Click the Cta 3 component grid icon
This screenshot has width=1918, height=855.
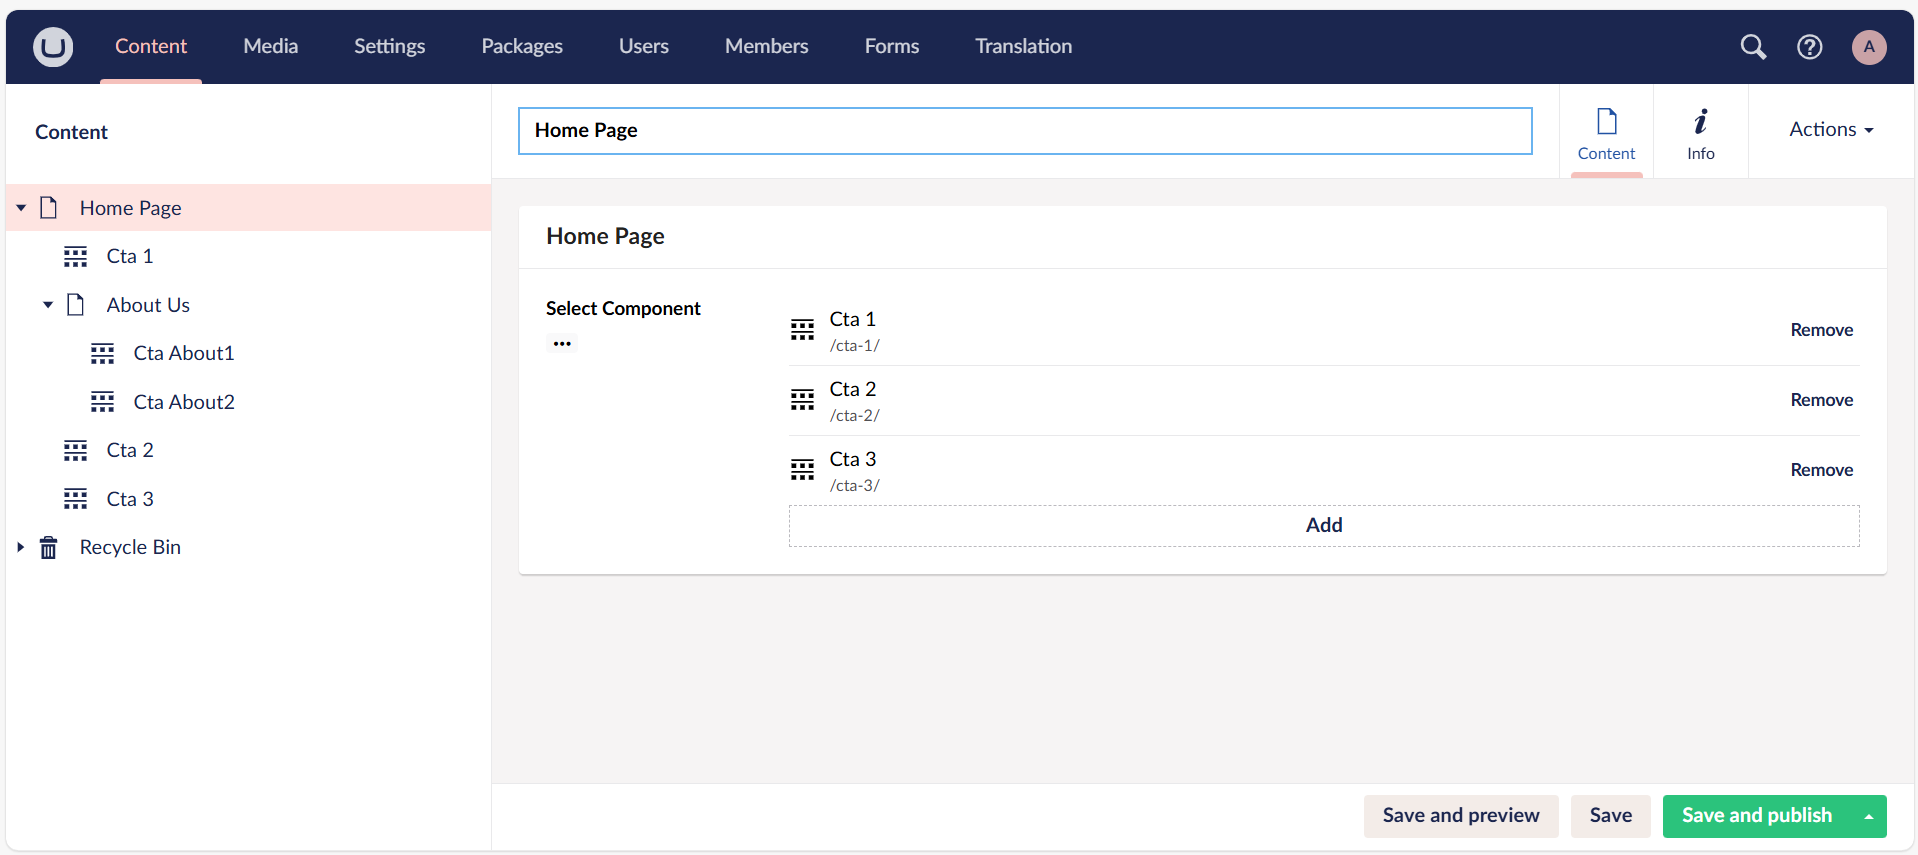tap(802, 470)
